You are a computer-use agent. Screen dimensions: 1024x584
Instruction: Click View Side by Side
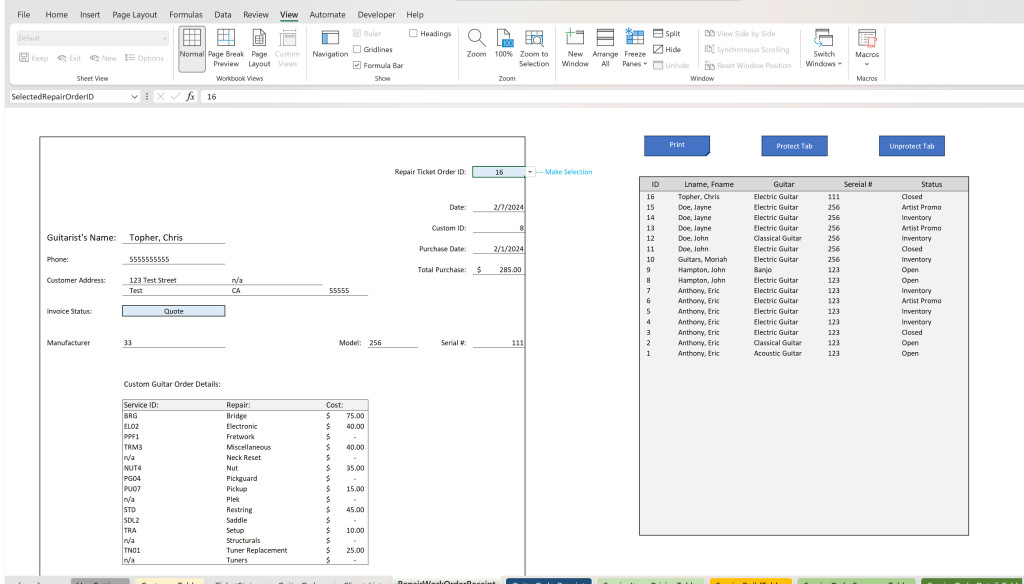point(740,33)
